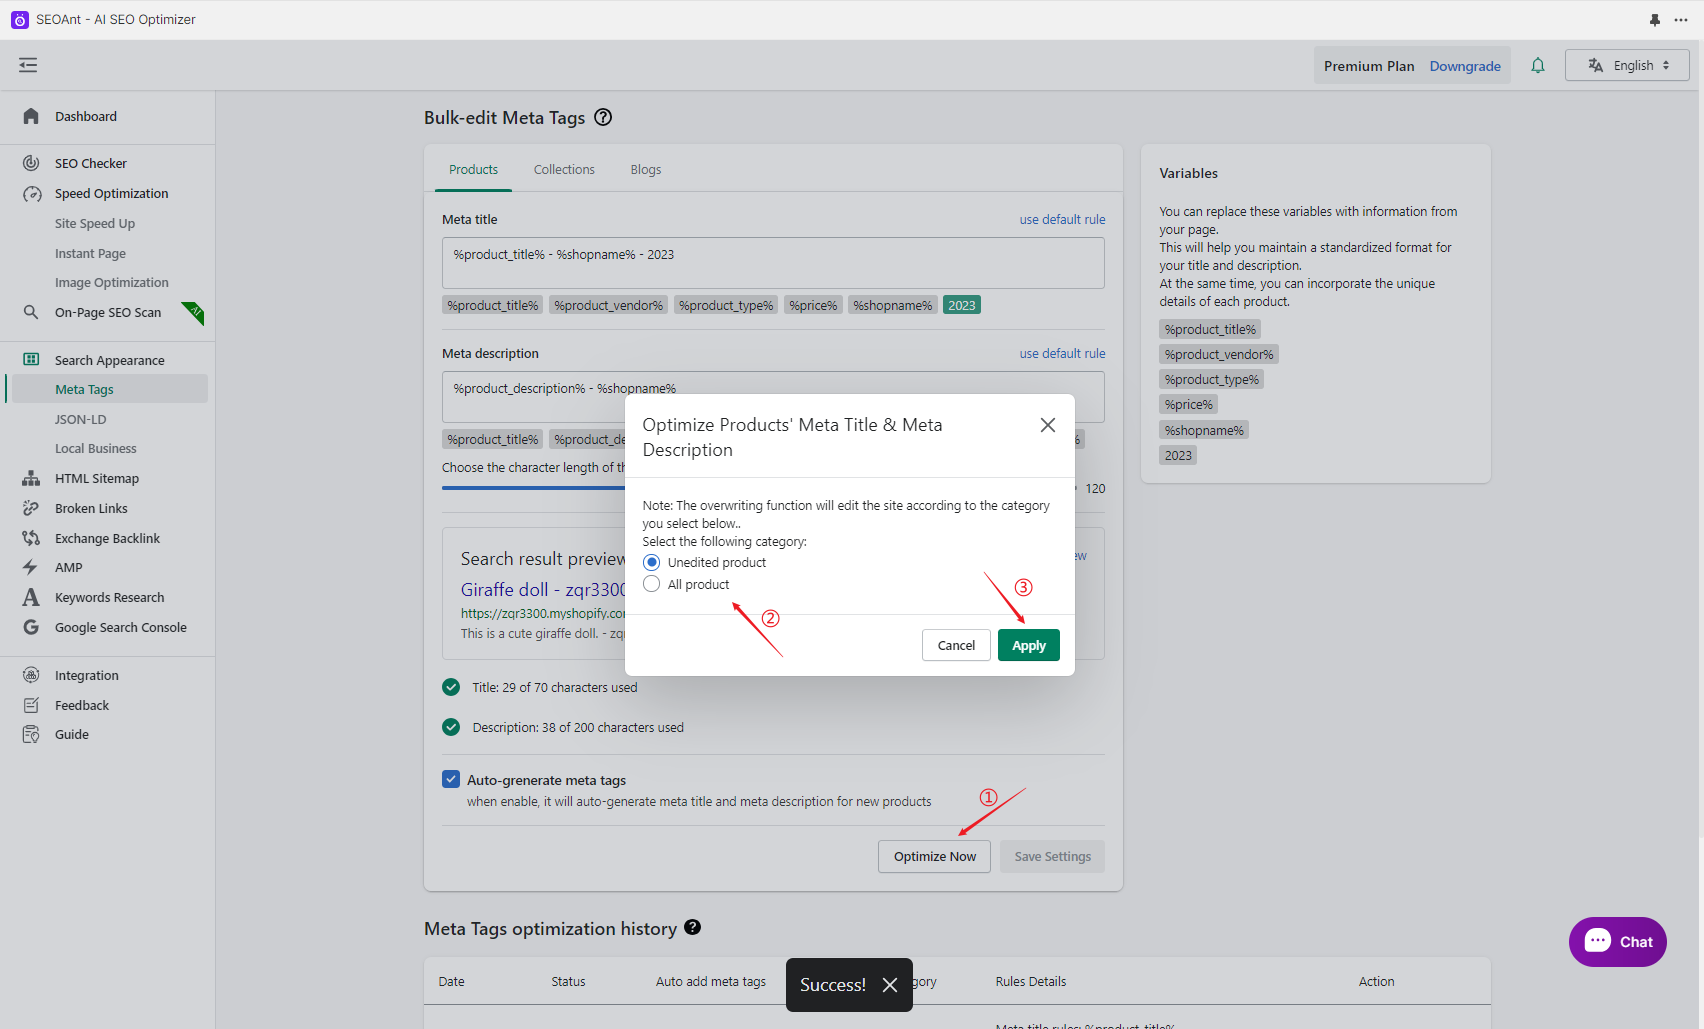Dismiss the Success toast notification

pos(889,985)
